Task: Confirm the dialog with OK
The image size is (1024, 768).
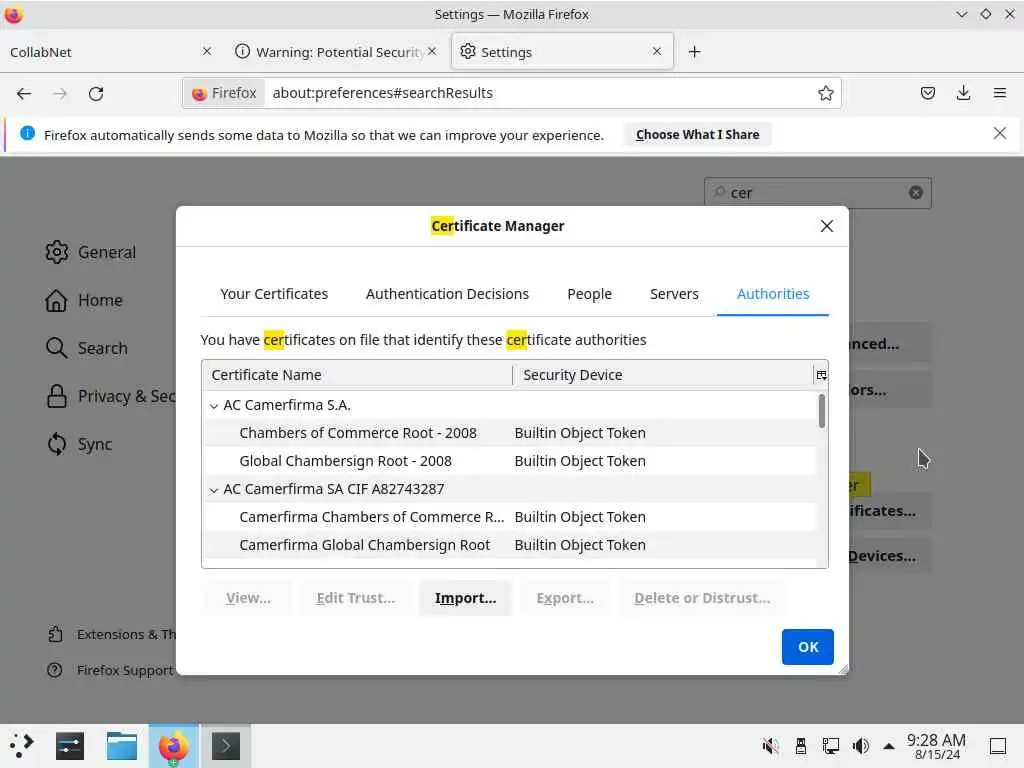Action: tap(808, 647)
